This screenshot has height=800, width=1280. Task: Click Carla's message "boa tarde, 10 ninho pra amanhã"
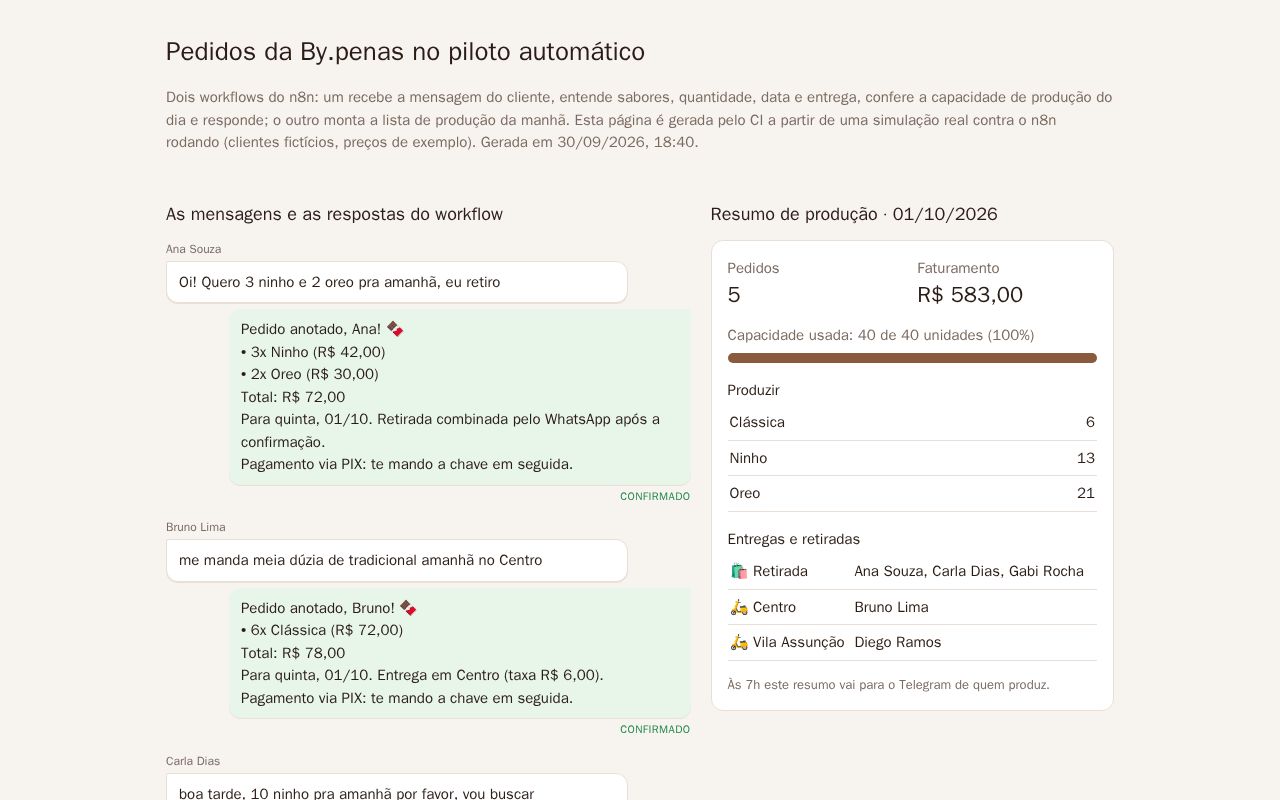point(397,787)
